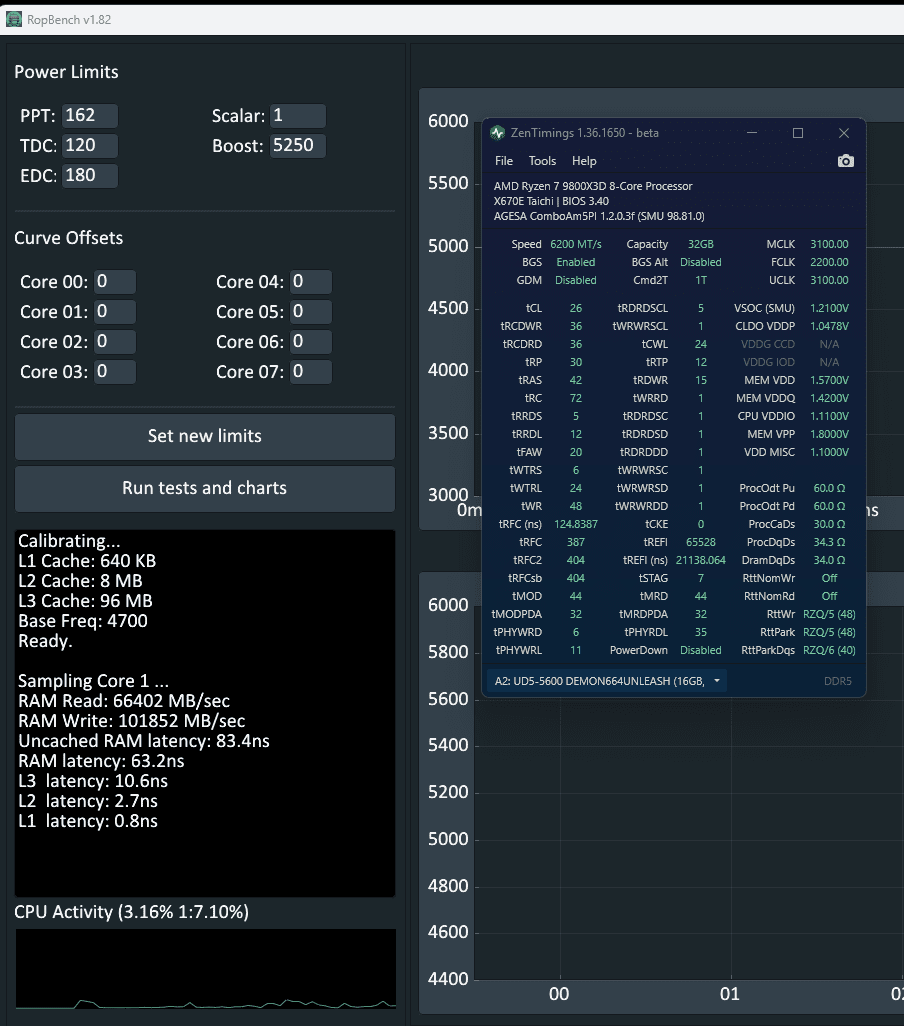Click the L3 latency 10.6ns line
The height and width of the screenshot is (1026, 904).
[93, 781]
